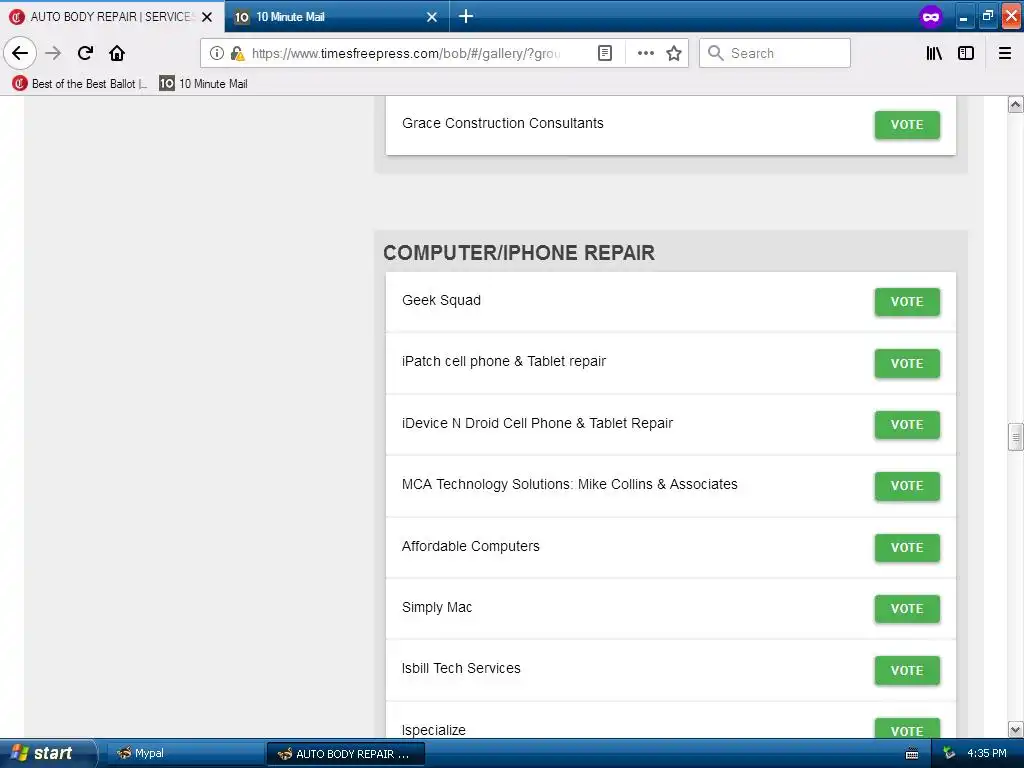Open Best of the Best Ballot bookmark
This screenshot has width=1024, height=768.
[81, 84]
